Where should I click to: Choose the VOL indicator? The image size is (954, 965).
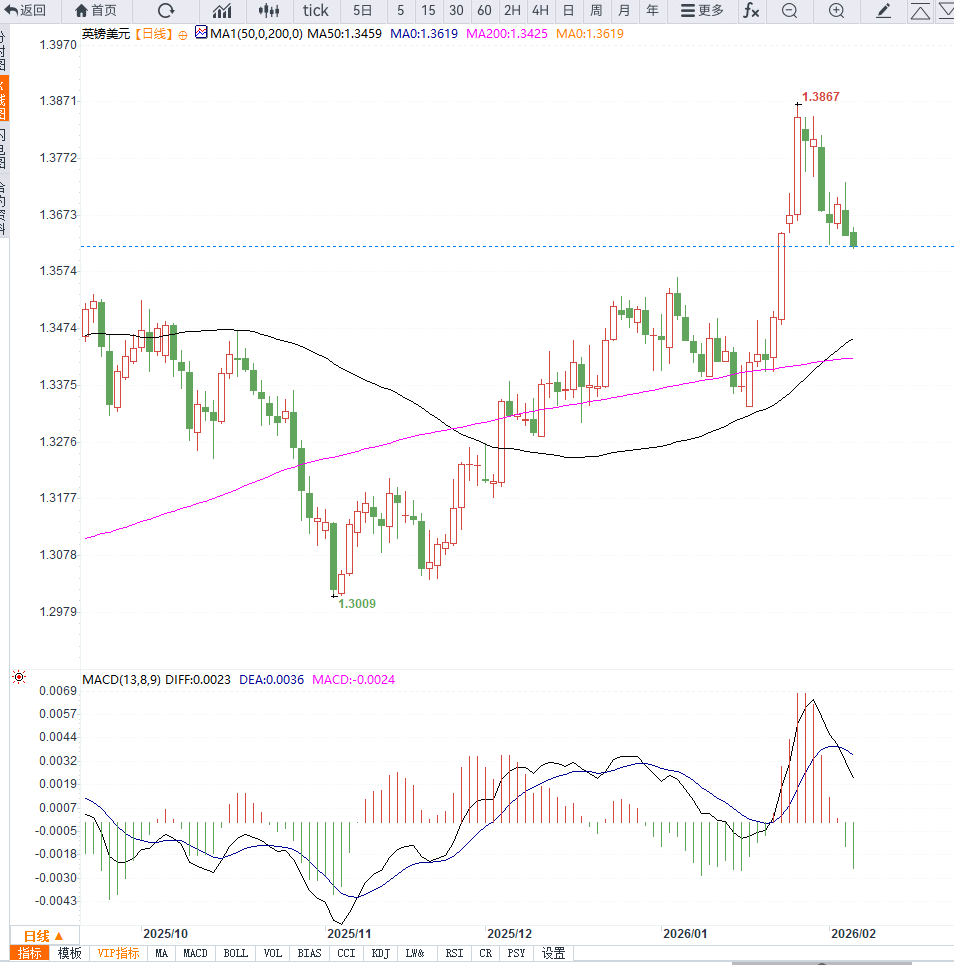click(273, 953)
